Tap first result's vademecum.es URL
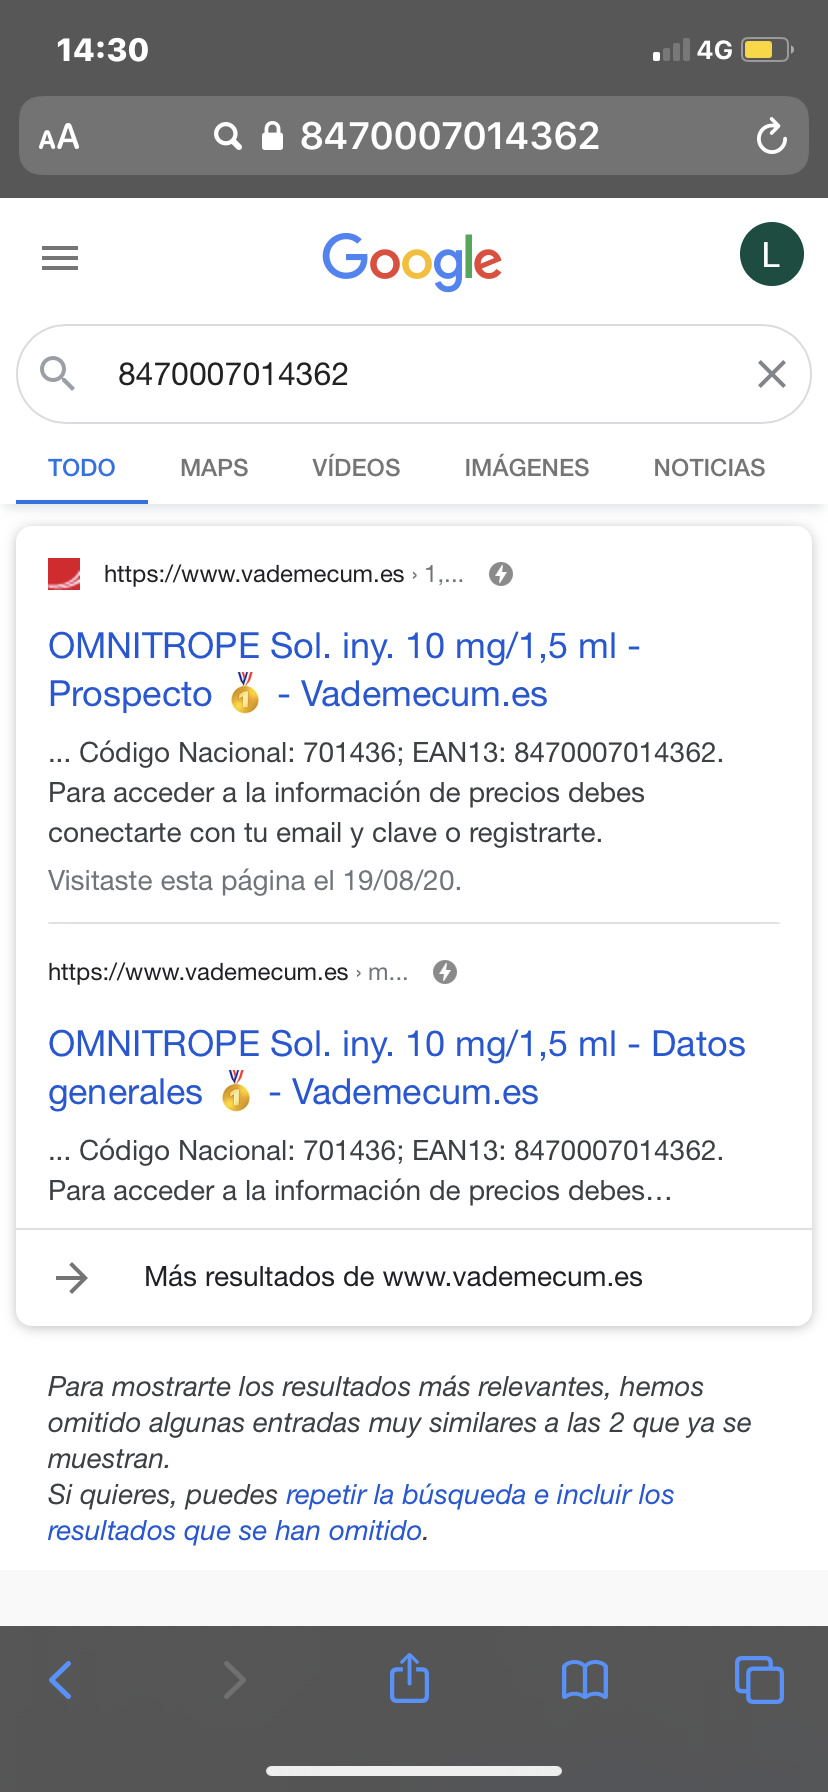This screenshot has height=1792, width=828. [283, 574]
